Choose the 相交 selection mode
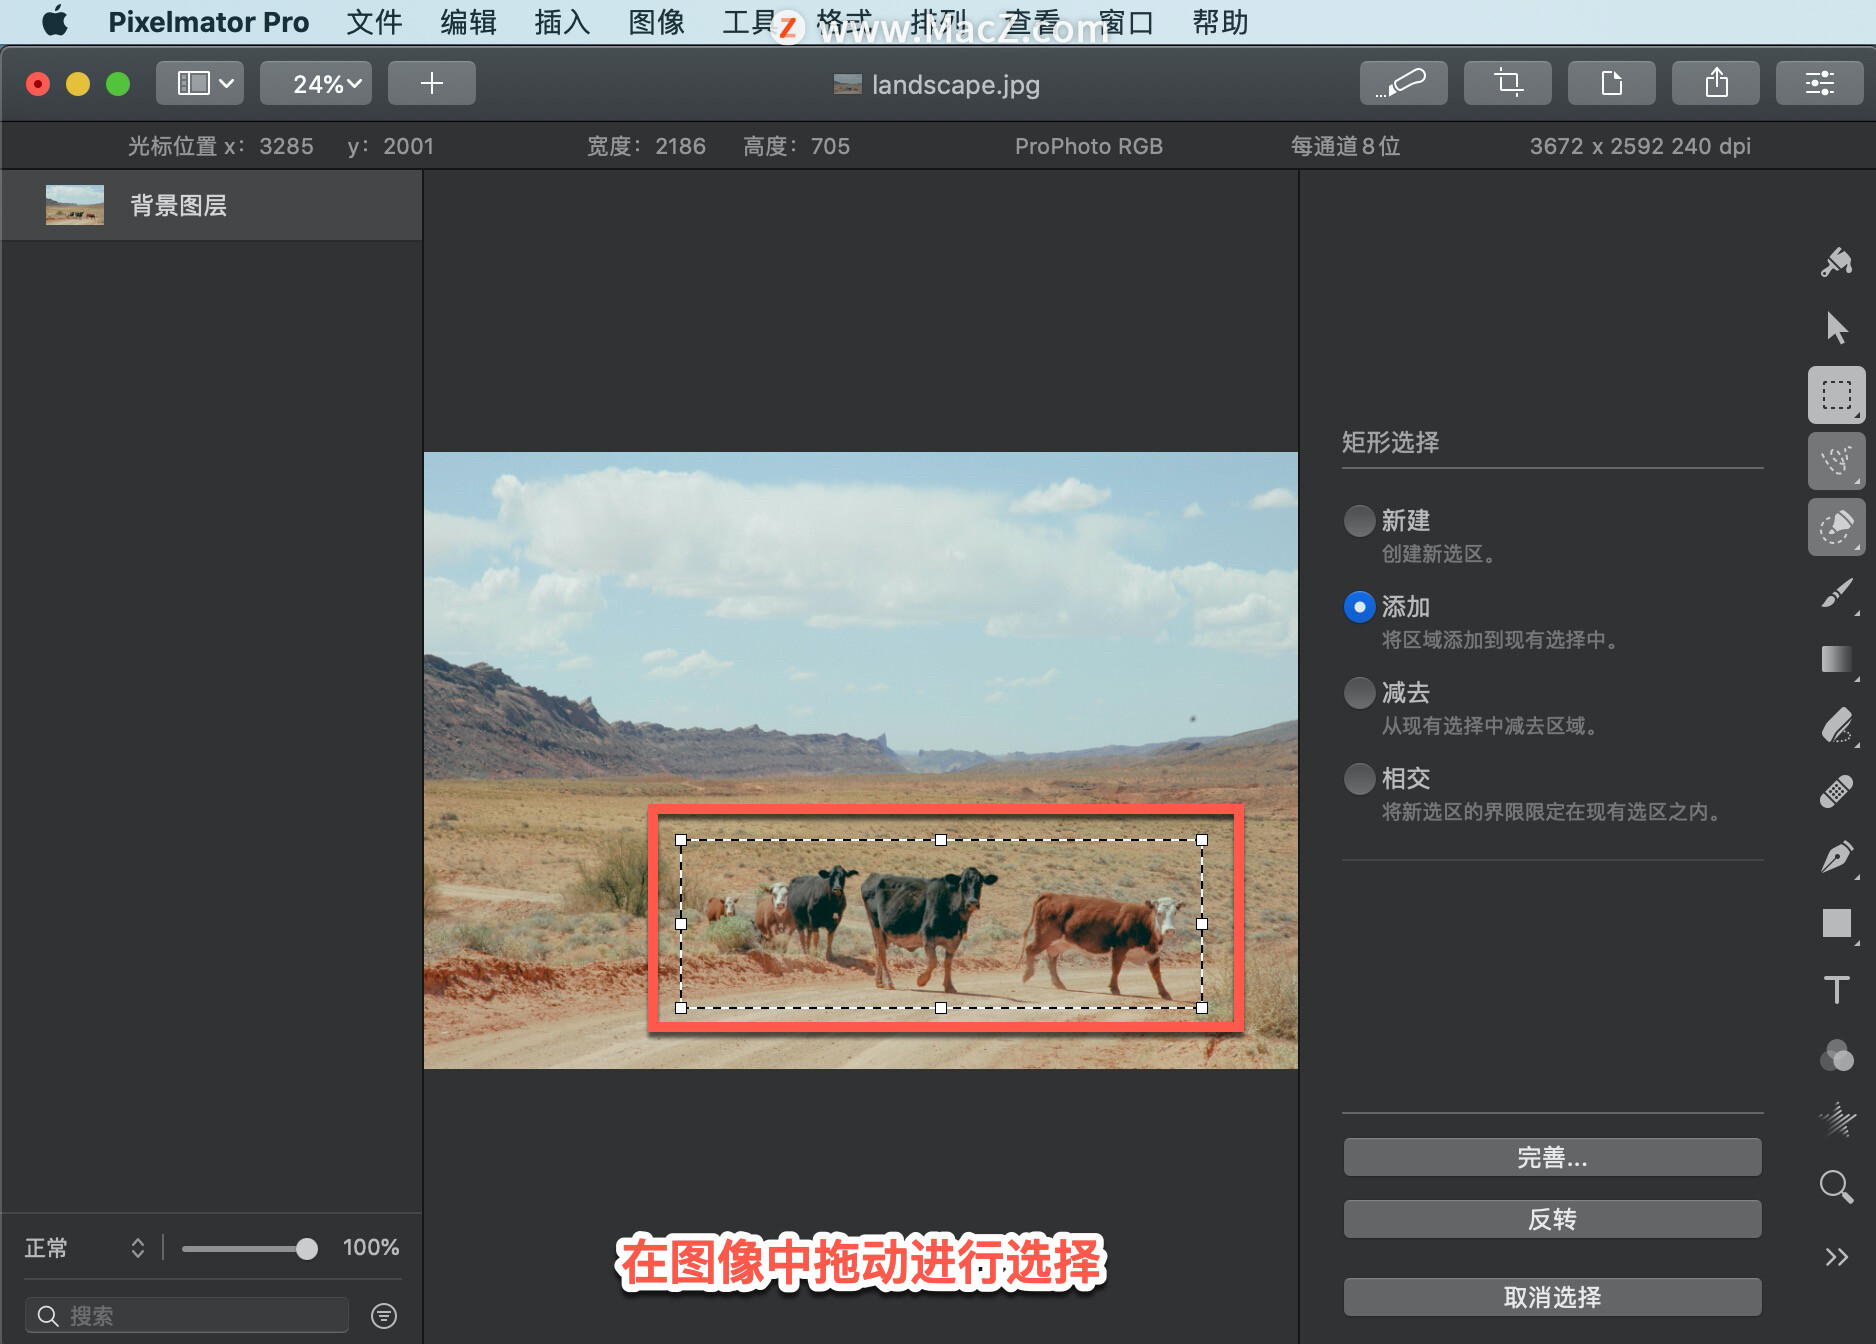The height and width of the screenshot is (1344, 1876). pos(1359,778)
